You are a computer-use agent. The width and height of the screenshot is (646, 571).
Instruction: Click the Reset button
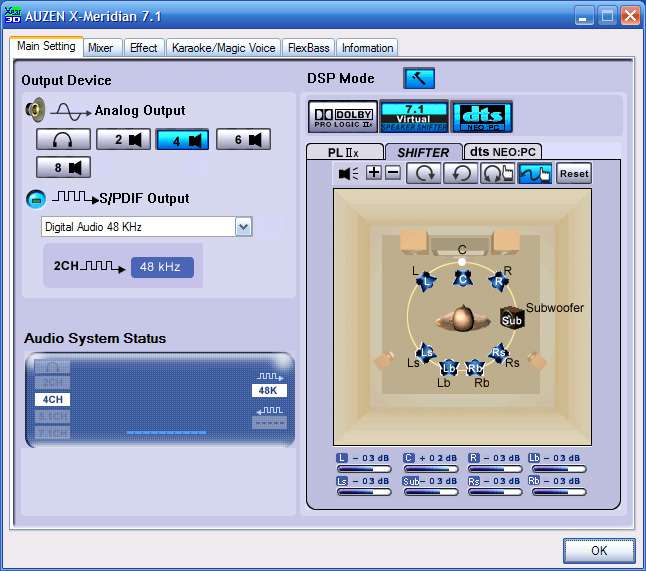click(574, 173)
